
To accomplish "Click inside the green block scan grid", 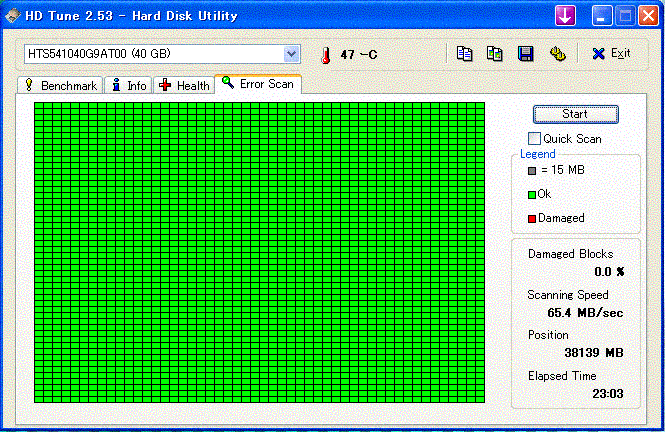I will click(260, 252).
